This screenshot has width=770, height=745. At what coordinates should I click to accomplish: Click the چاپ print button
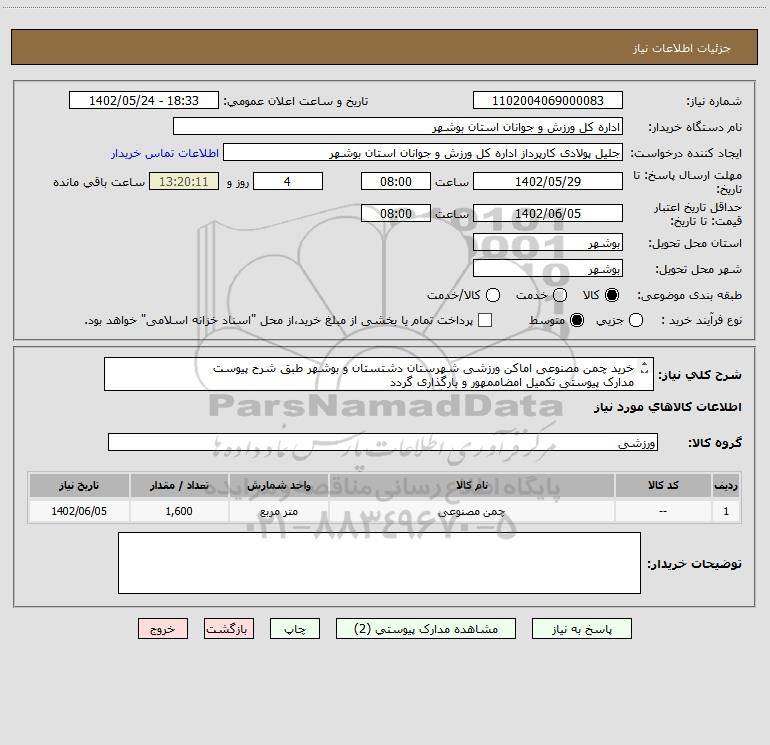click(x=295, y=629)
